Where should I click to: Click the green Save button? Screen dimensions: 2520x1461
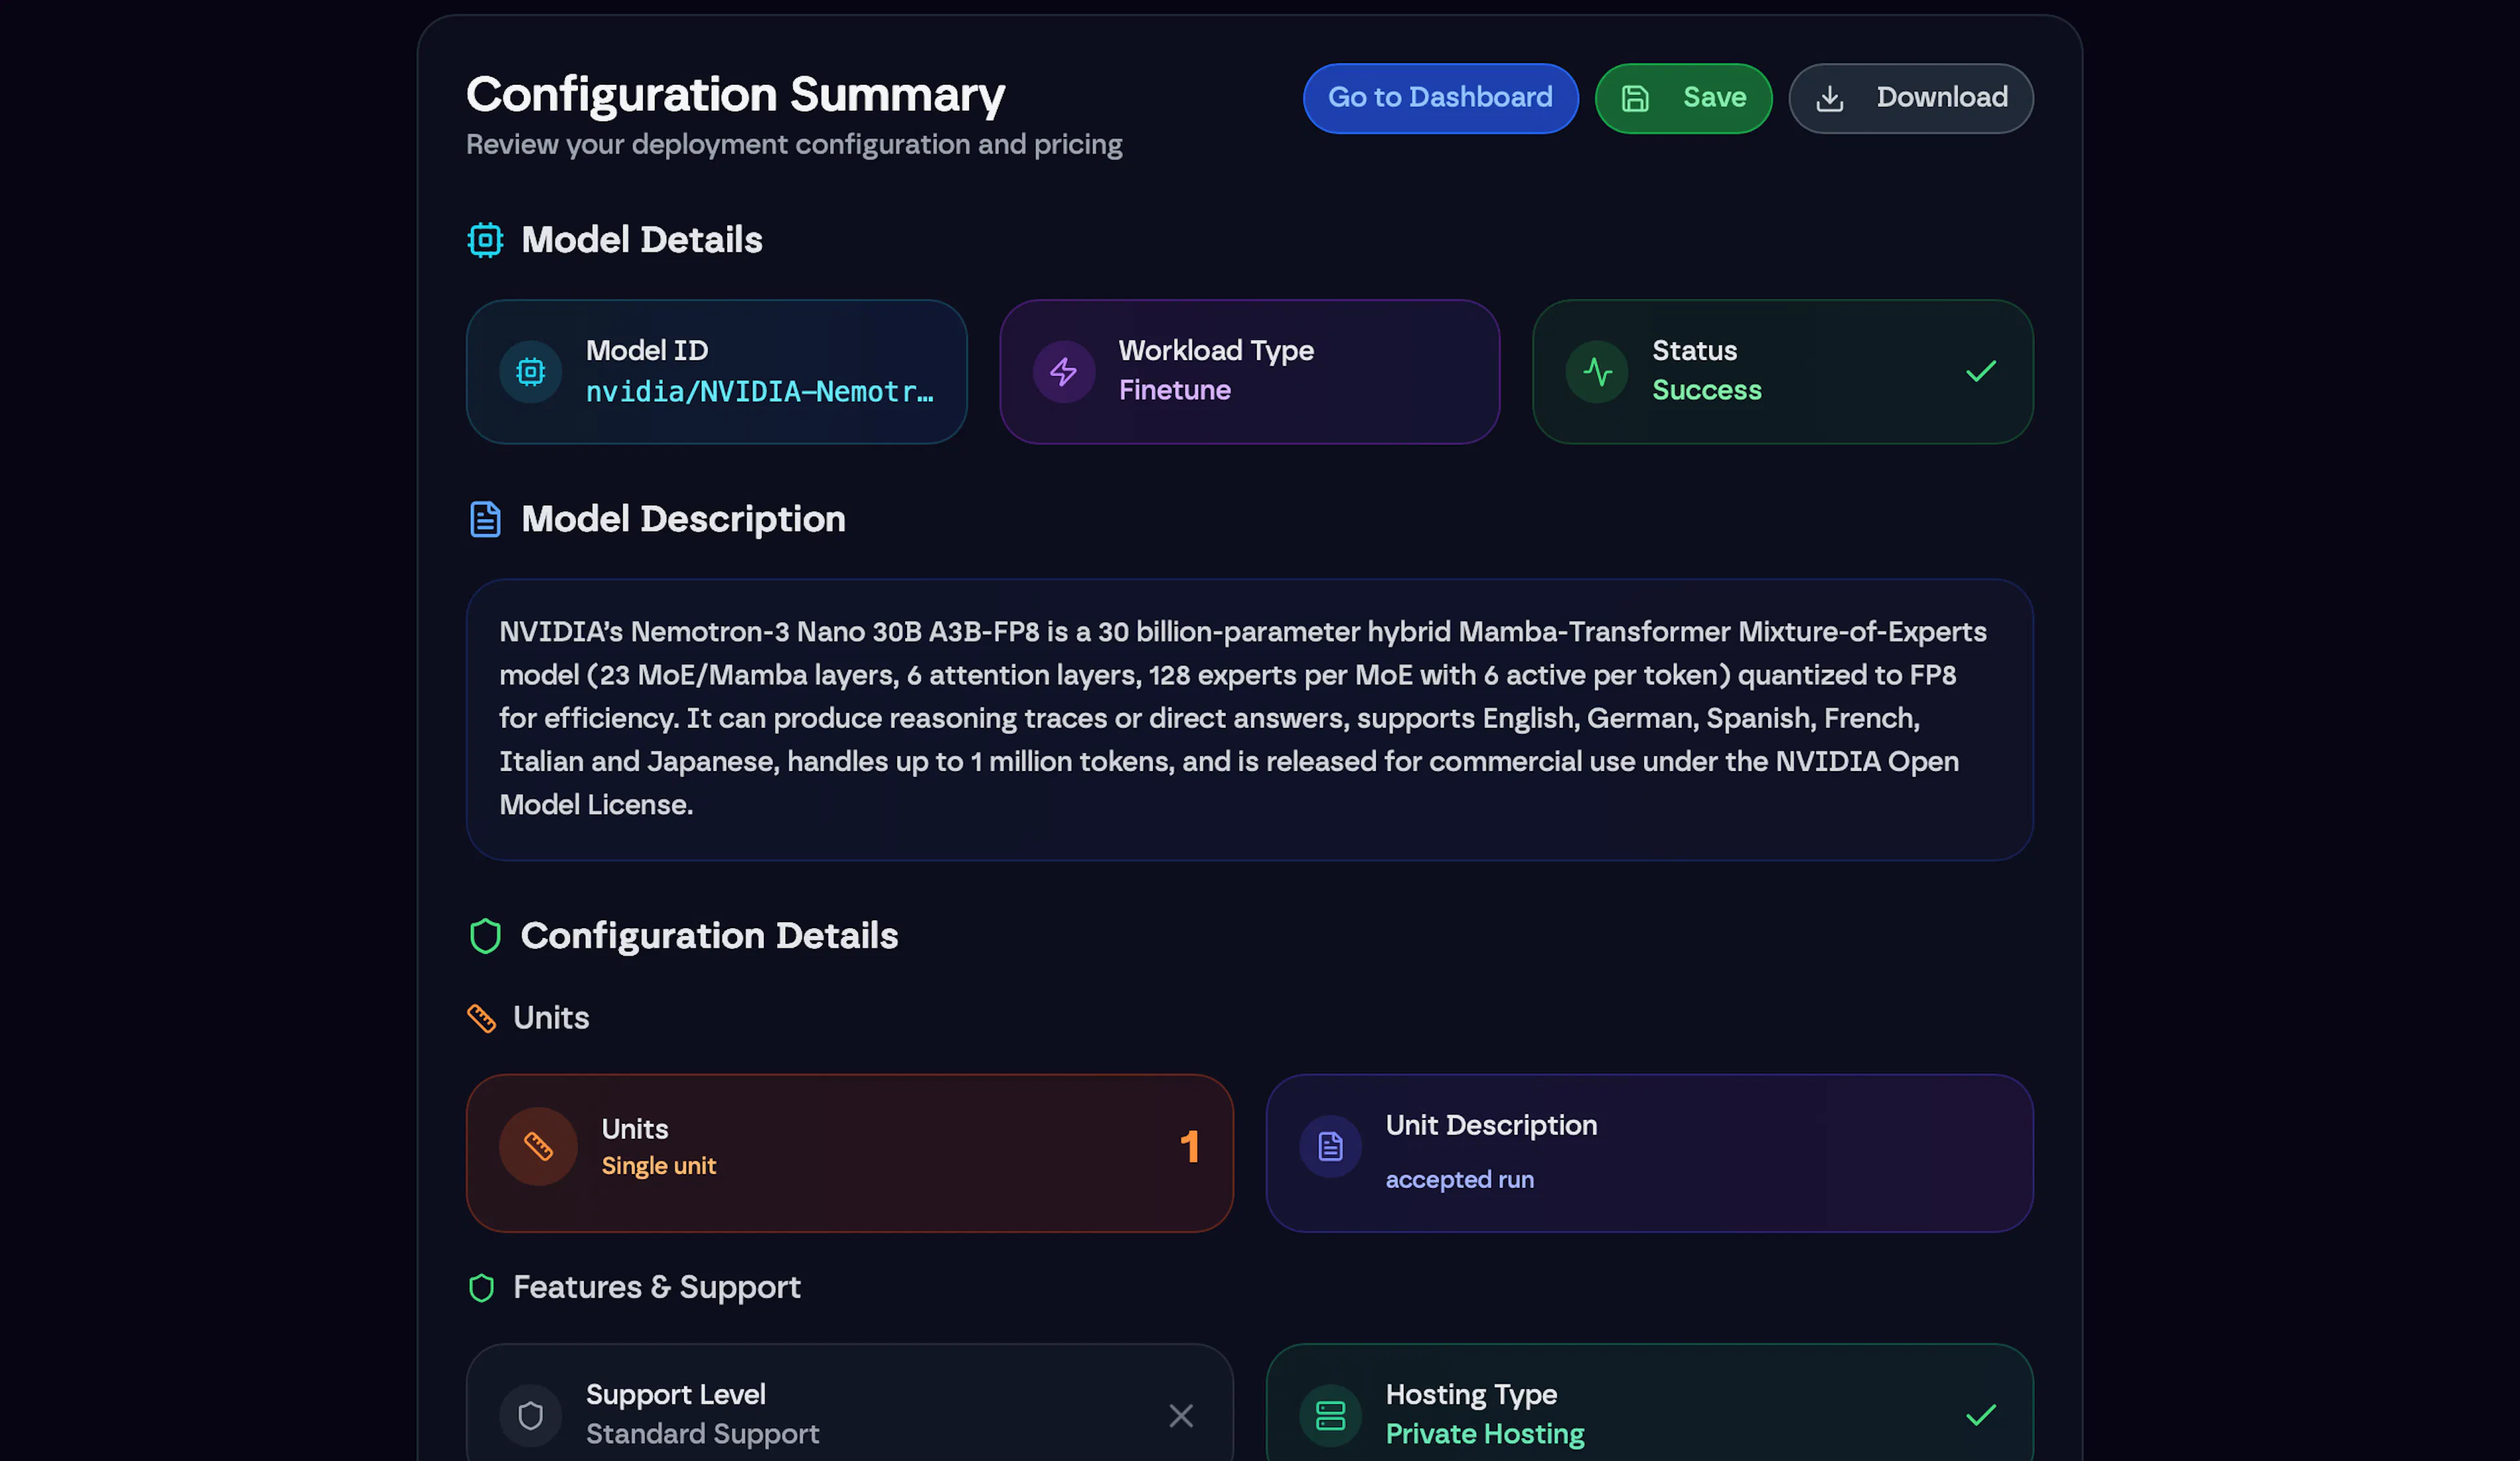click(x=1683, y=98)
